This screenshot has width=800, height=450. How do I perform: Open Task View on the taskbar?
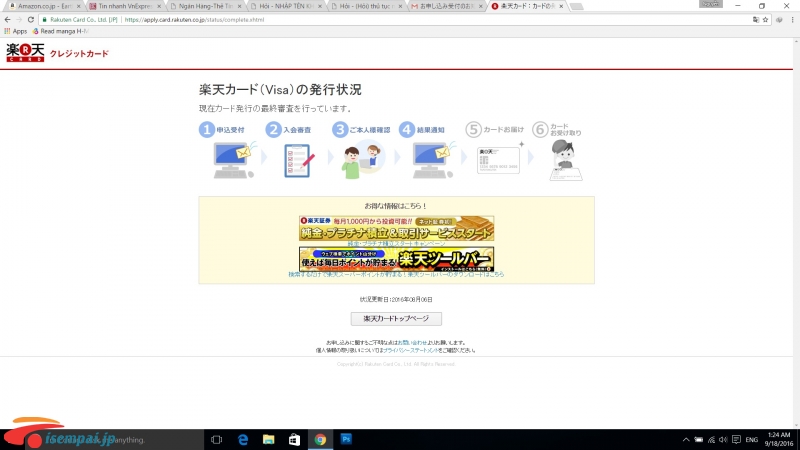216,439
